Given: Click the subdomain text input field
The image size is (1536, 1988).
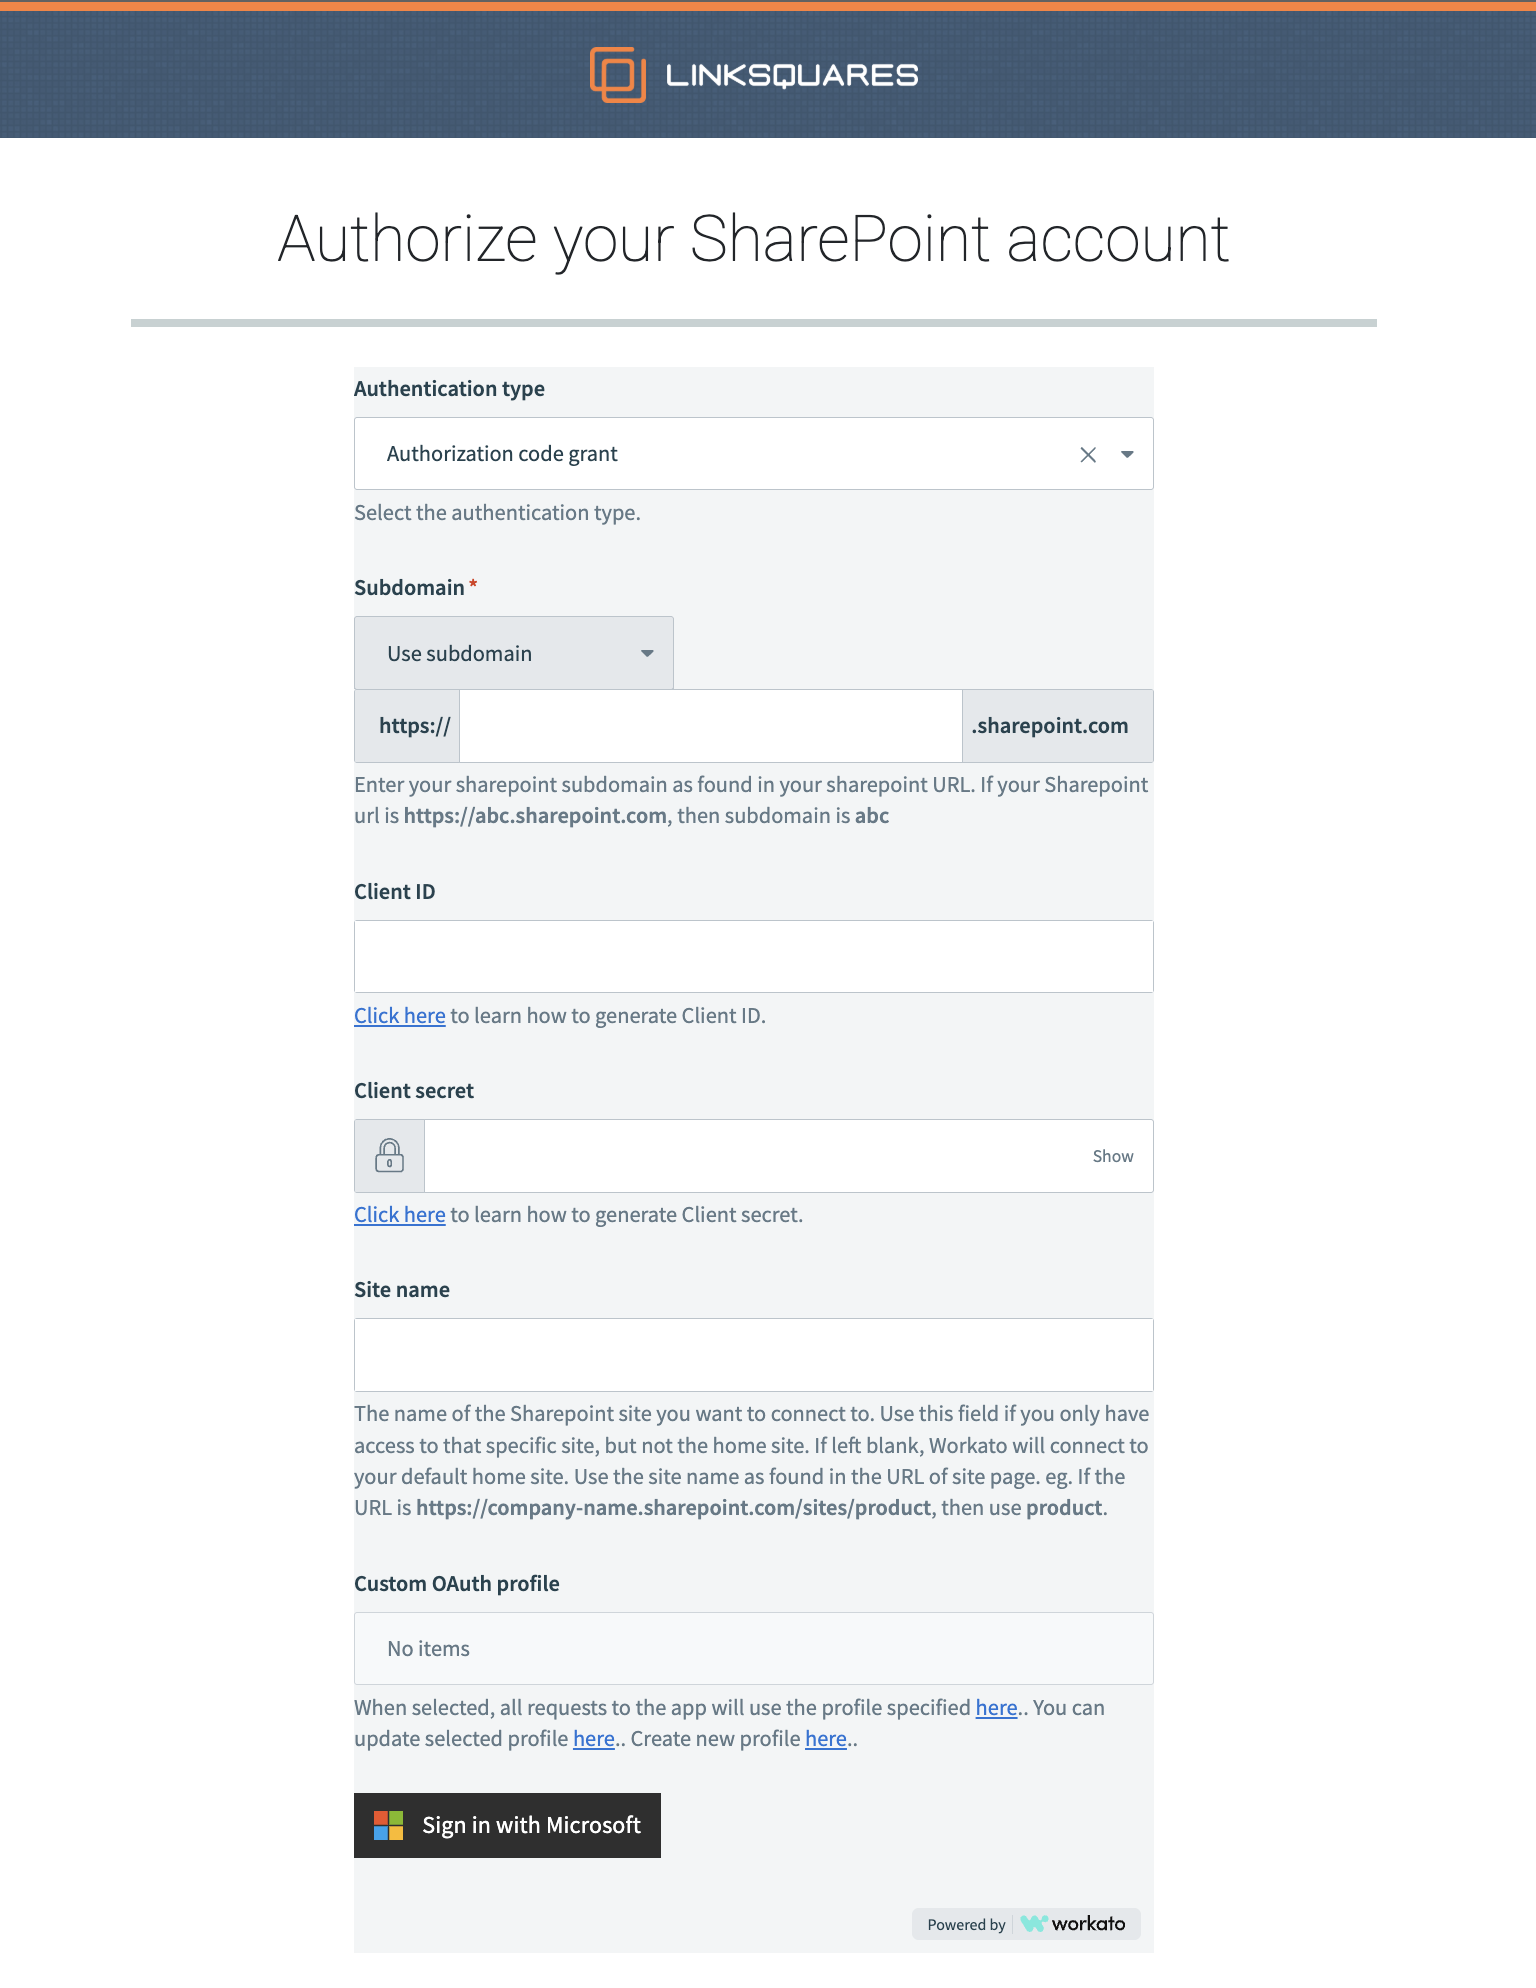Looking at the screenshot, I should click(710, 726).
